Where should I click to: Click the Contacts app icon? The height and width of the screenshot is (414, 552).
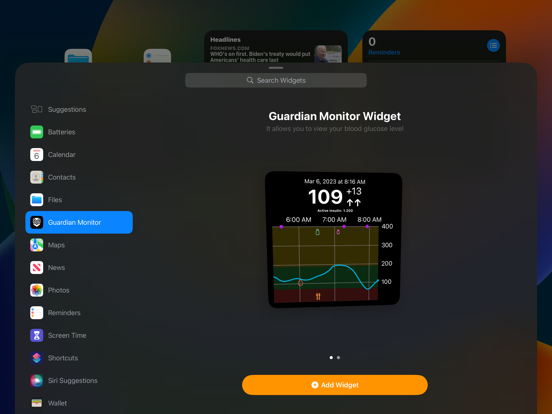(36, 177)
